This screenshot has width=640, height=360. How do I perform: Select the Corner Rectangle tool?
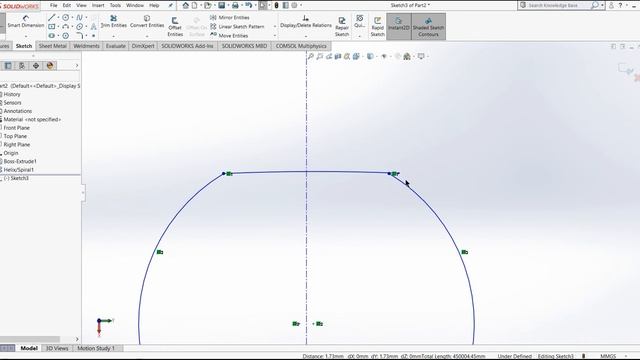tap(51, 27)
